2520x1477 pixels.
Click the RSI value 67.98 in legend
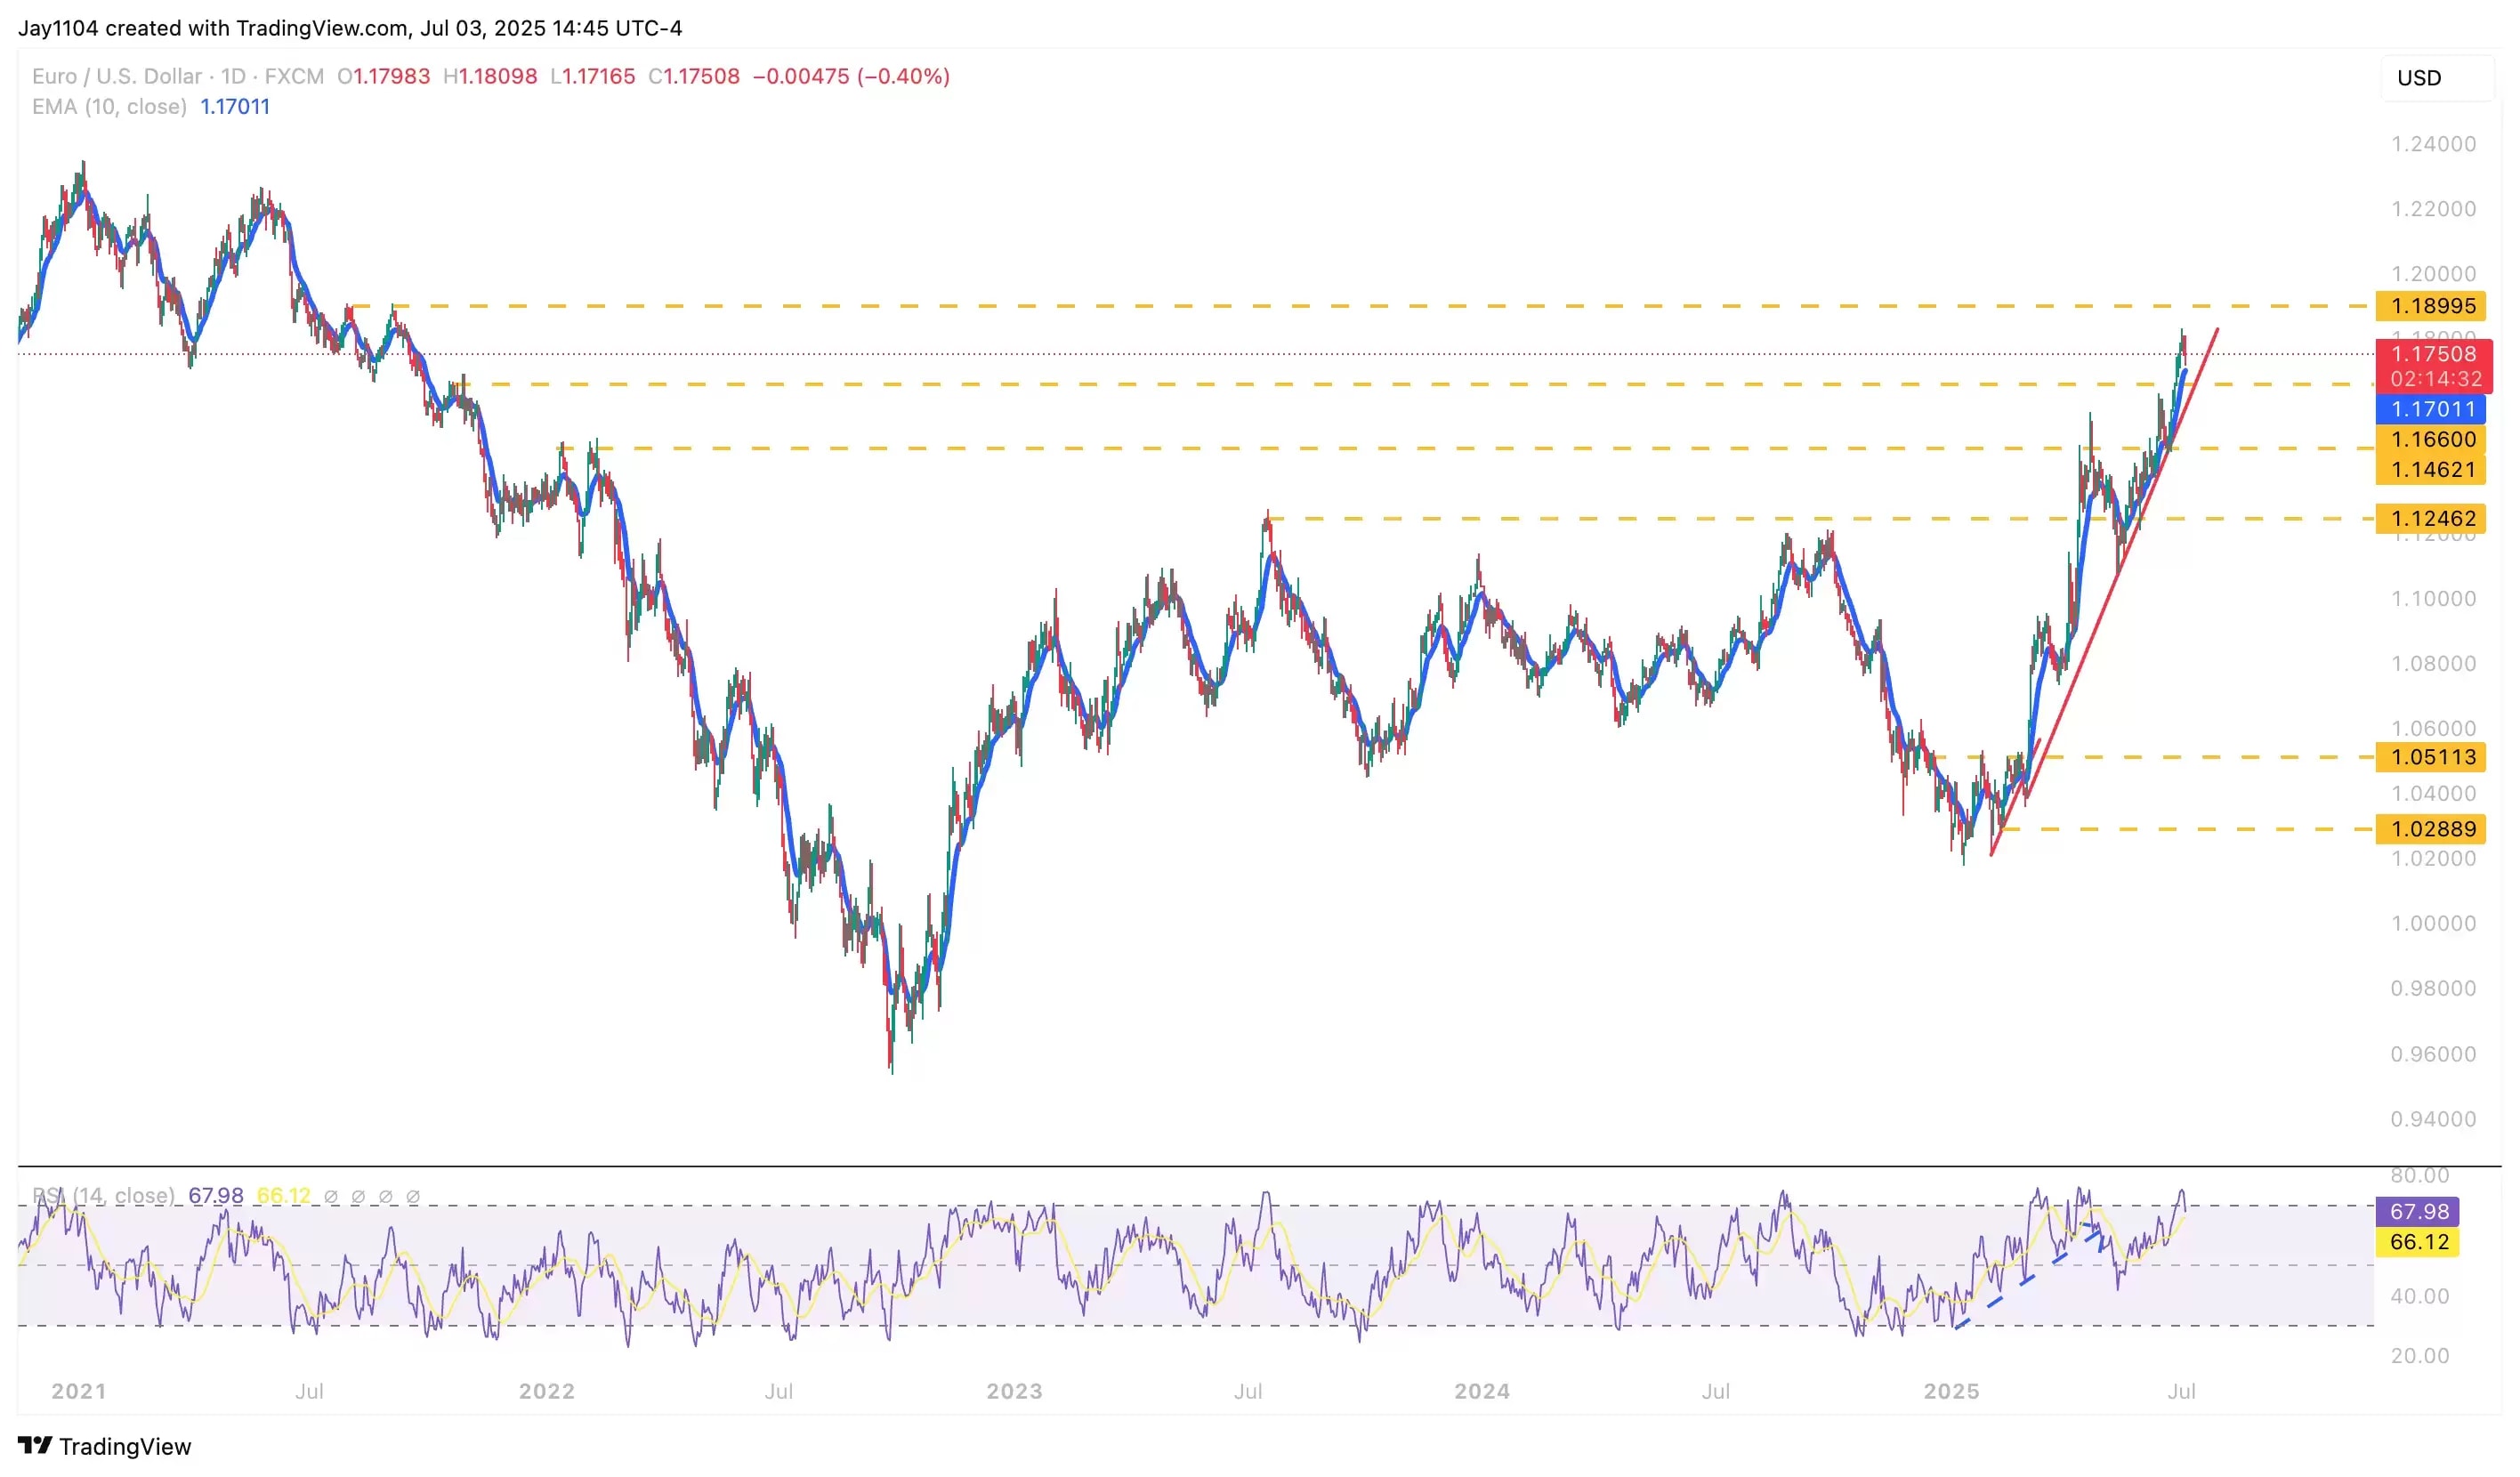click(216, 1195)
